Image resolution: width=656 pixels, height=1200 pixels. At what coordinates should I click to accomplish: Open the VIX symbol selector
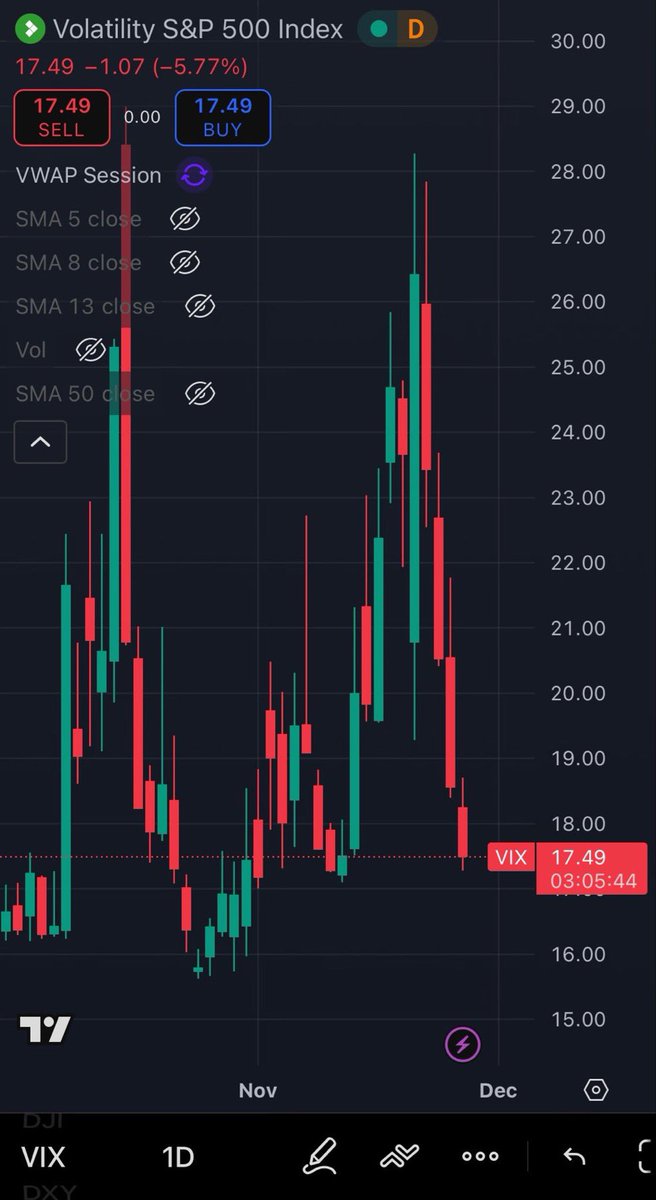(43, 1157)
